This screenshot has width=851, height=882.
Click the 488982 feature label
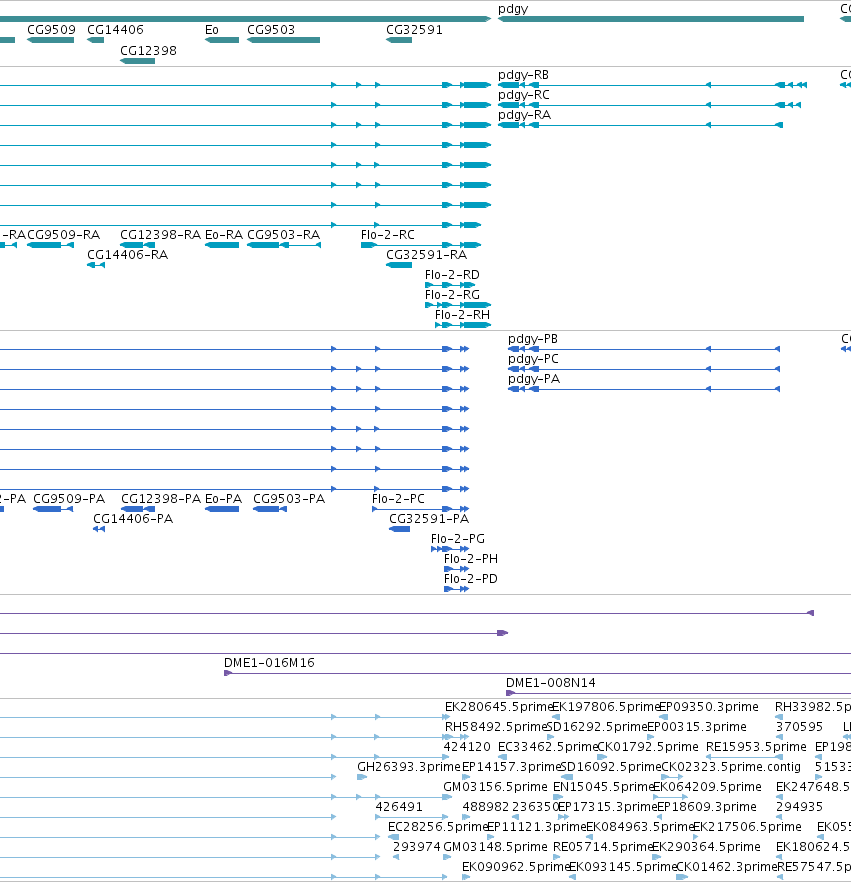point(485,807)
